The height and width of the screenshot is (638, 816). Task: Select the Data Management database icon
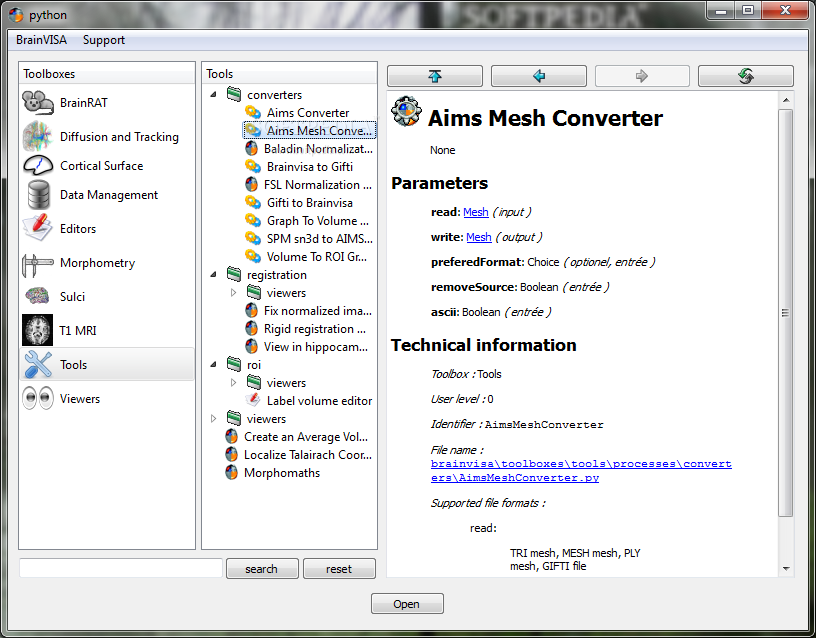pos(39,195)
